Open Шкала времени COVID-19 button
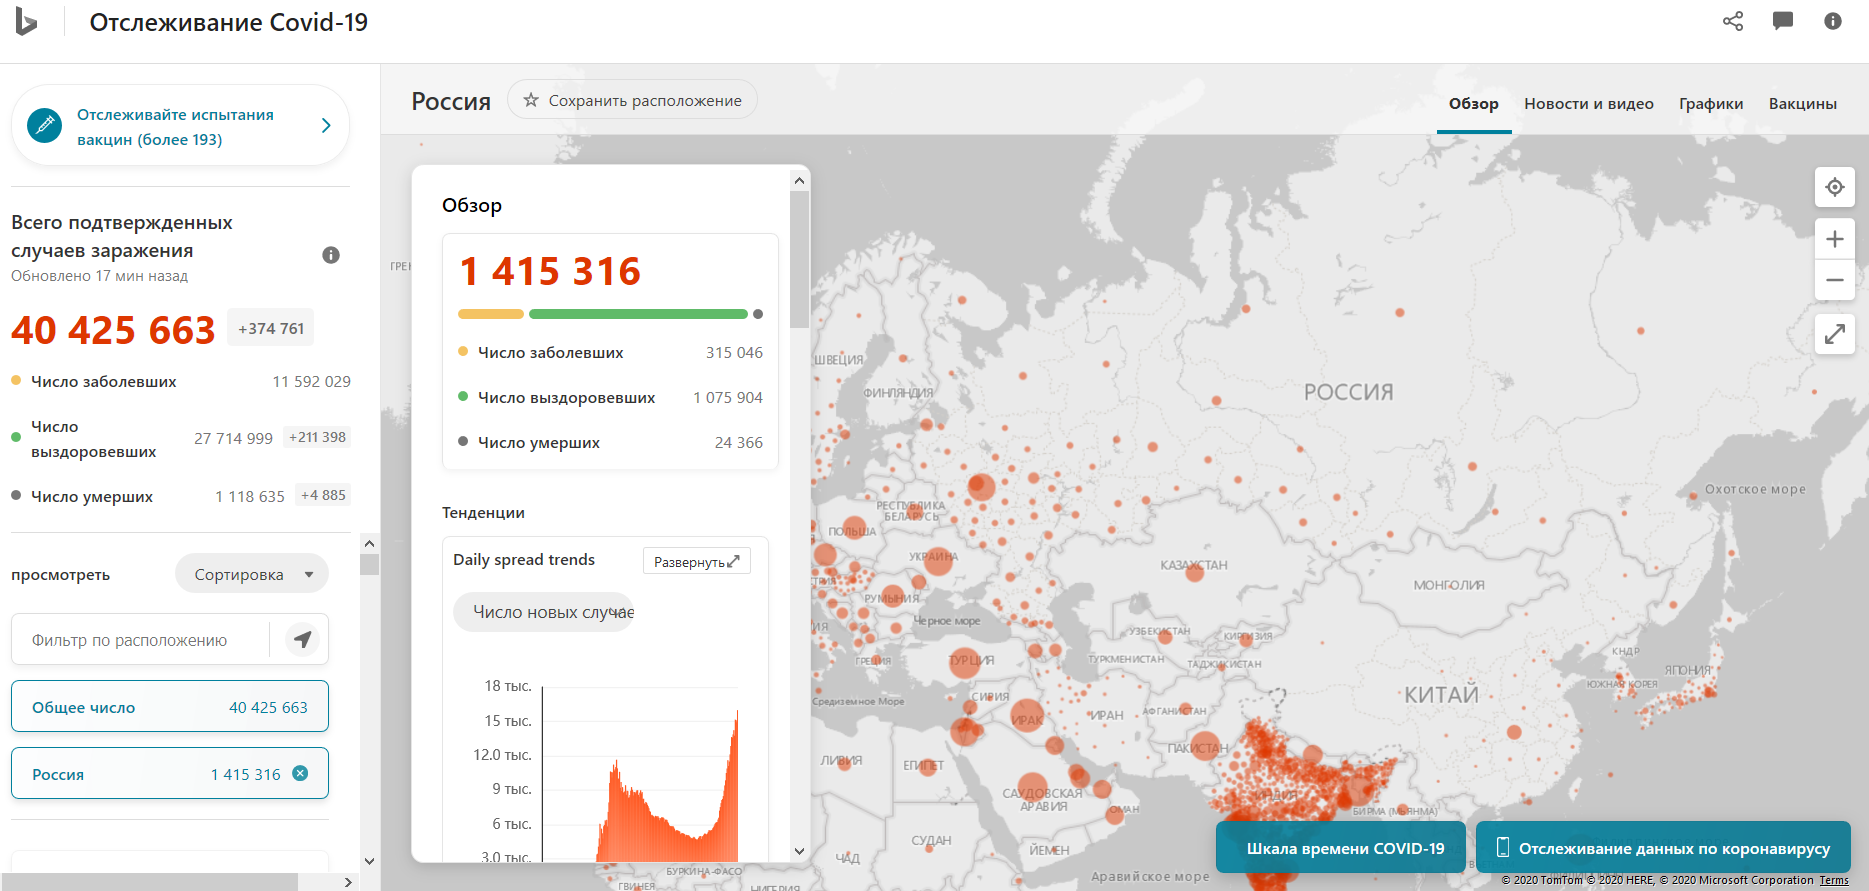1869x891 pixels. (1344, 848)
